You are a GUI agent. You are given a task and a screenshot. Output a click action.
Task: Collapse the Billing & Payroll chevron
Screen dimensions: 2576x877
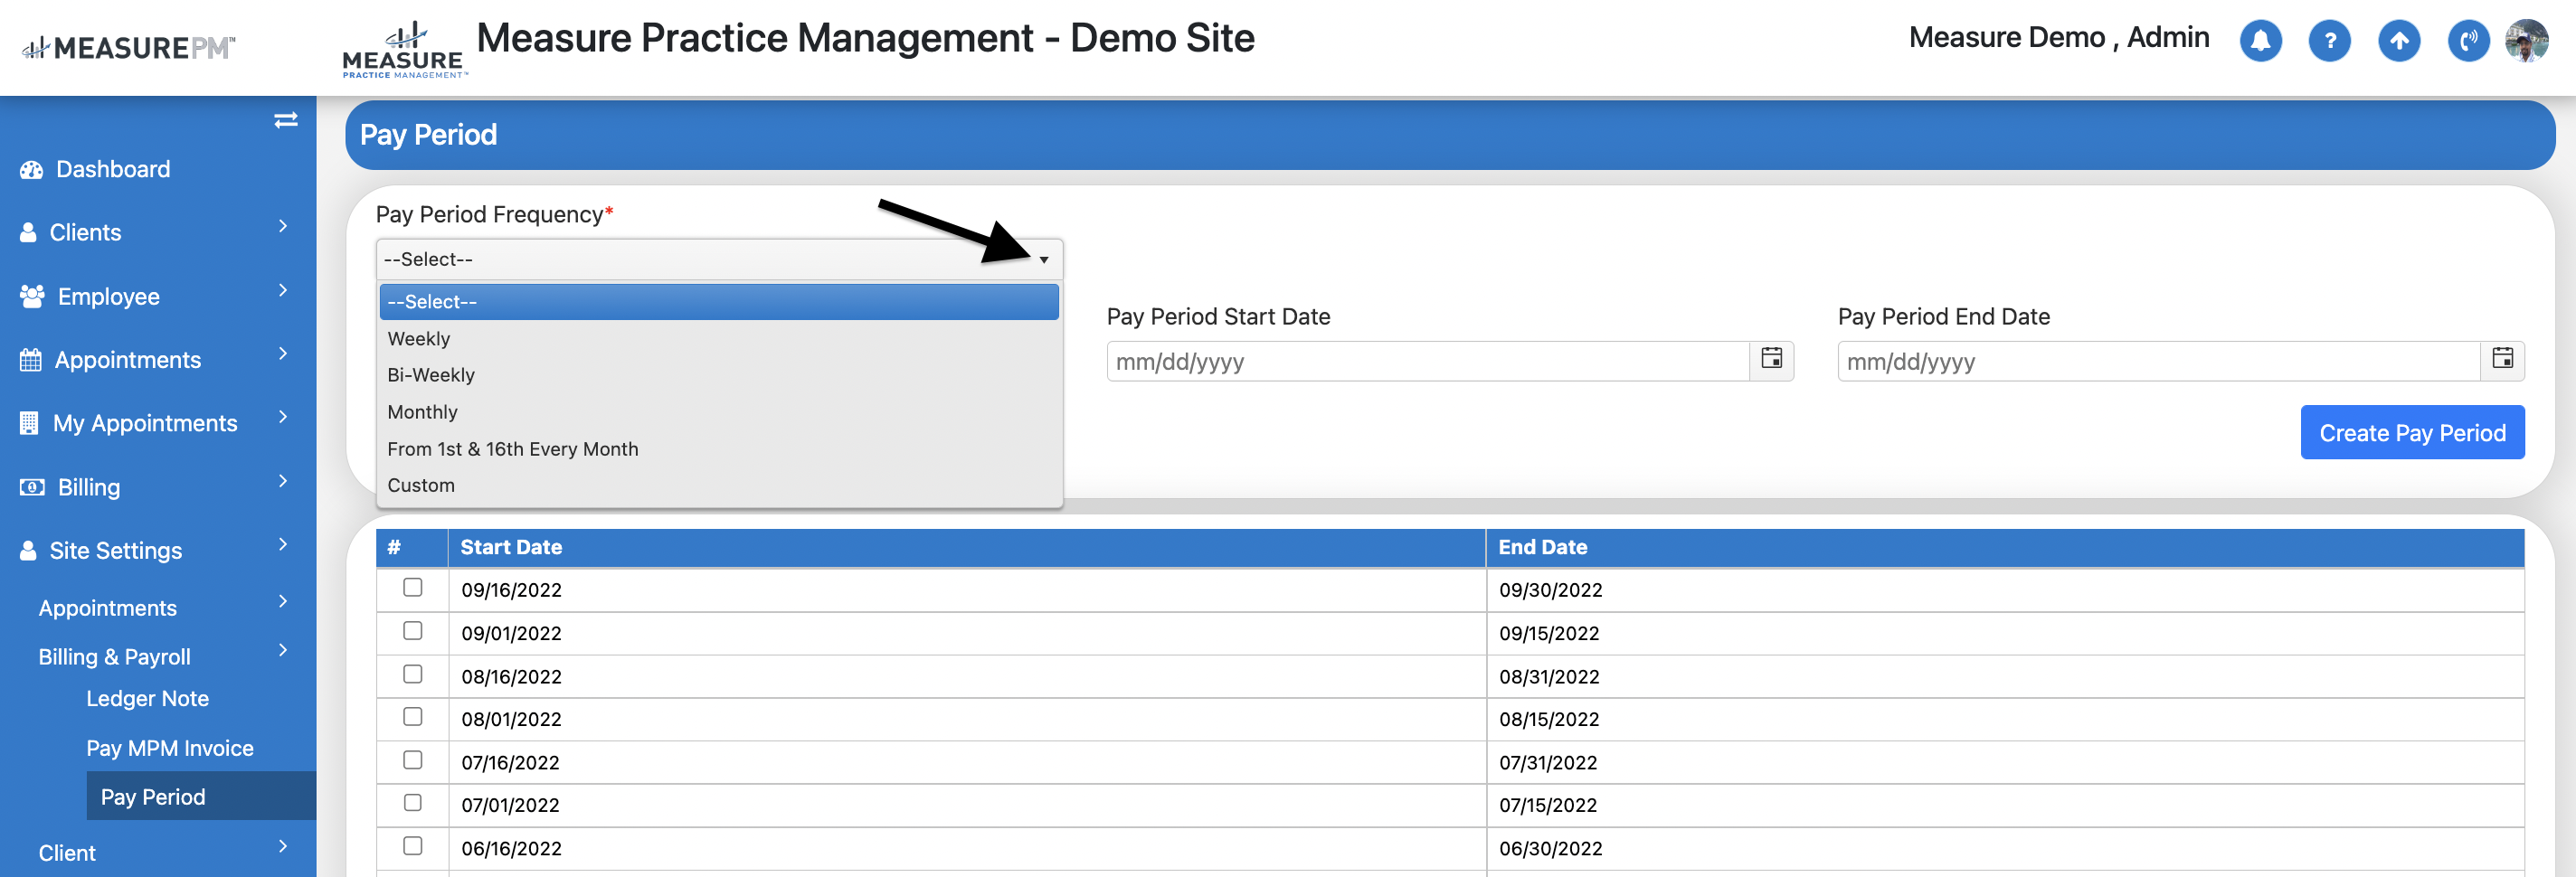tap(283, 650)
